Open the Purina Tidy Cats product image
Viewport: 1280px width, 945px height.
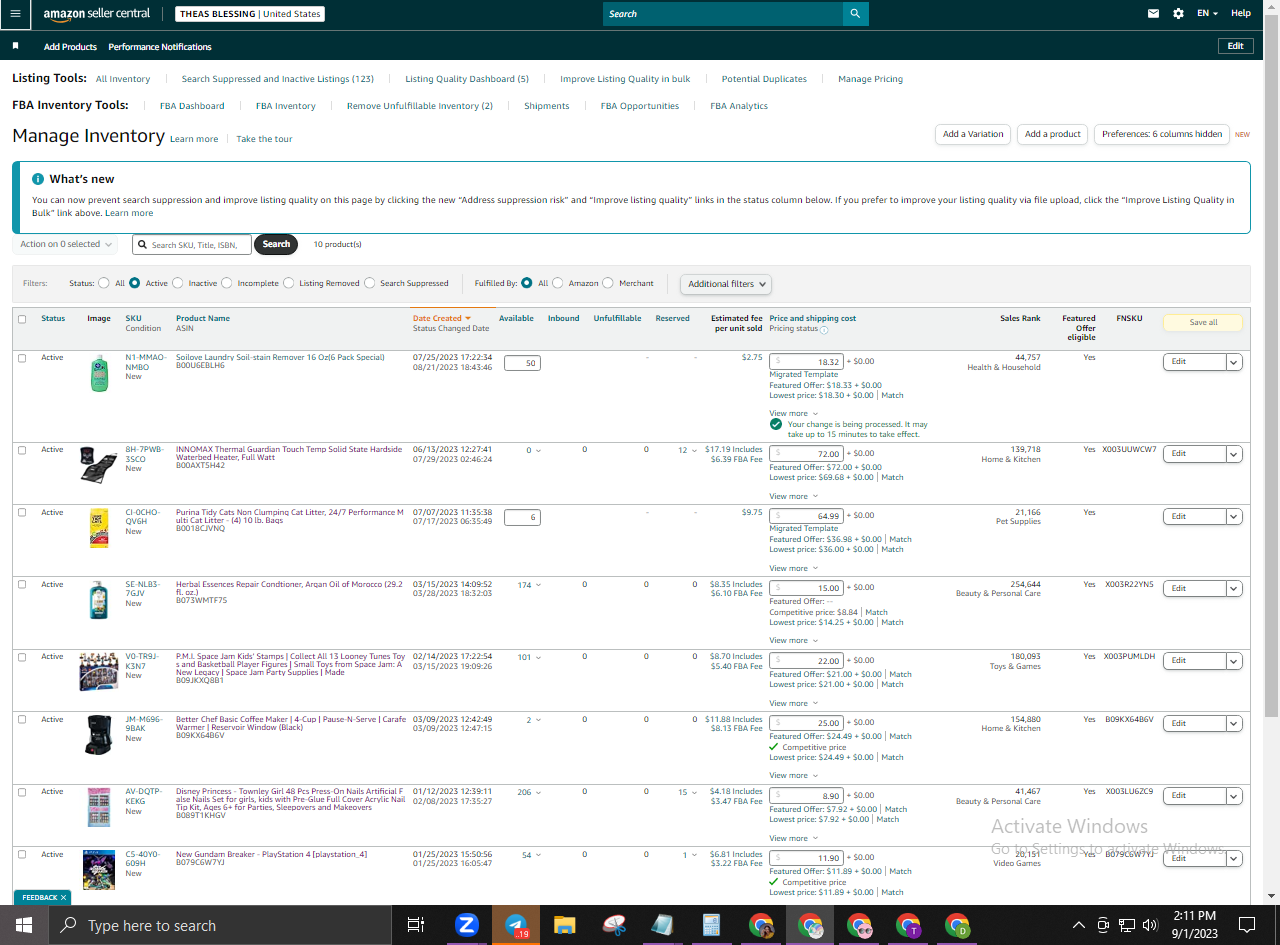99,528
